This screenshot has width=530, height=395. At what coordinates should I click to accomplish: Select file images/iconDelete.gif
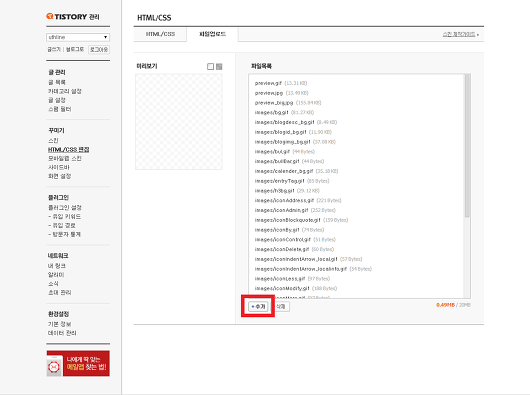click(294, 249)
